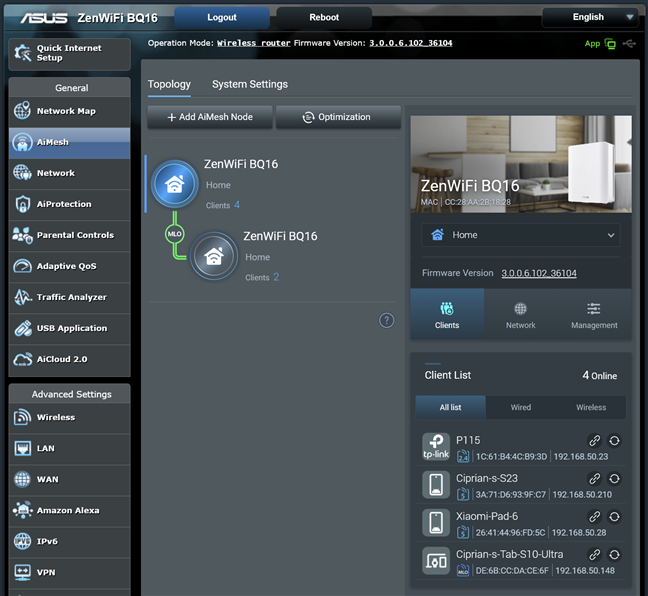Switch to the System Settings tab
This screenshot has width=648, height=596.
coord(250,85)
